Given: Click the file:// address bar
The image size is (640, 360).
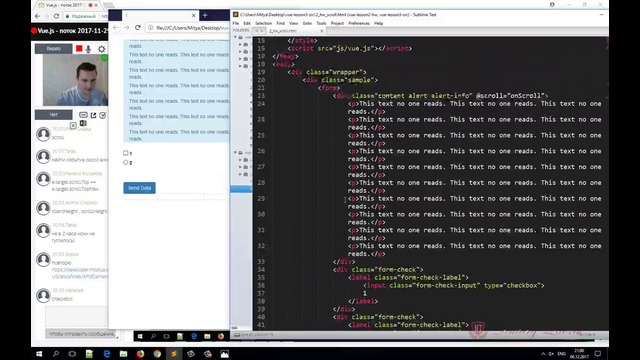Looking at the screenshot, I should pos(188,28).
